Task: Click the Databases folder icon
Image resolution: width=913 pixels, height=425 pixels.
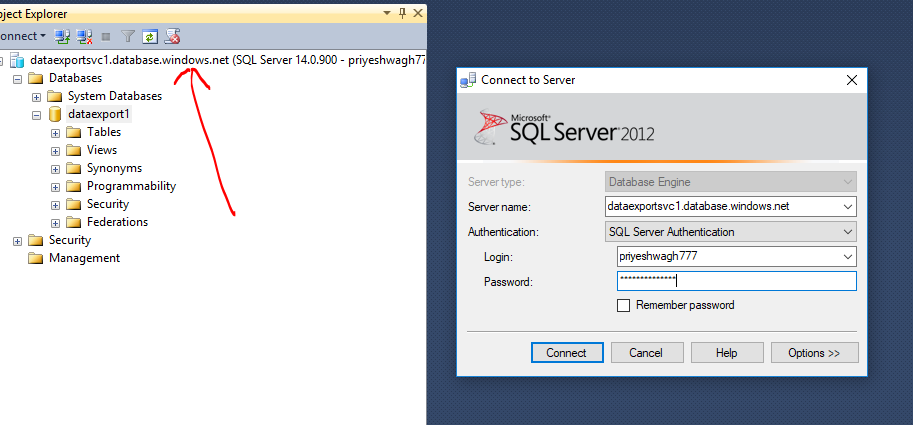Action: coord(36,78)
